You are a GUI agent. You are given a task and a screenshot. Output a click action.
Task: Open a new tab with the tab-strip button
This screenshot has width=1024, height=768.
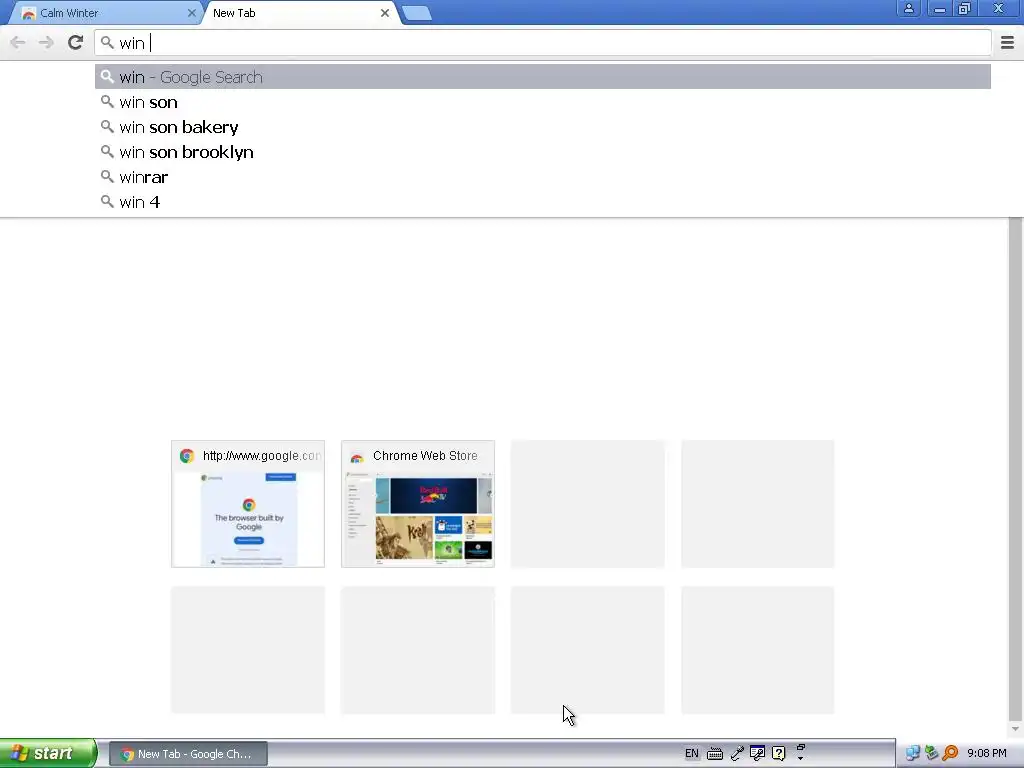coord(417,13)
